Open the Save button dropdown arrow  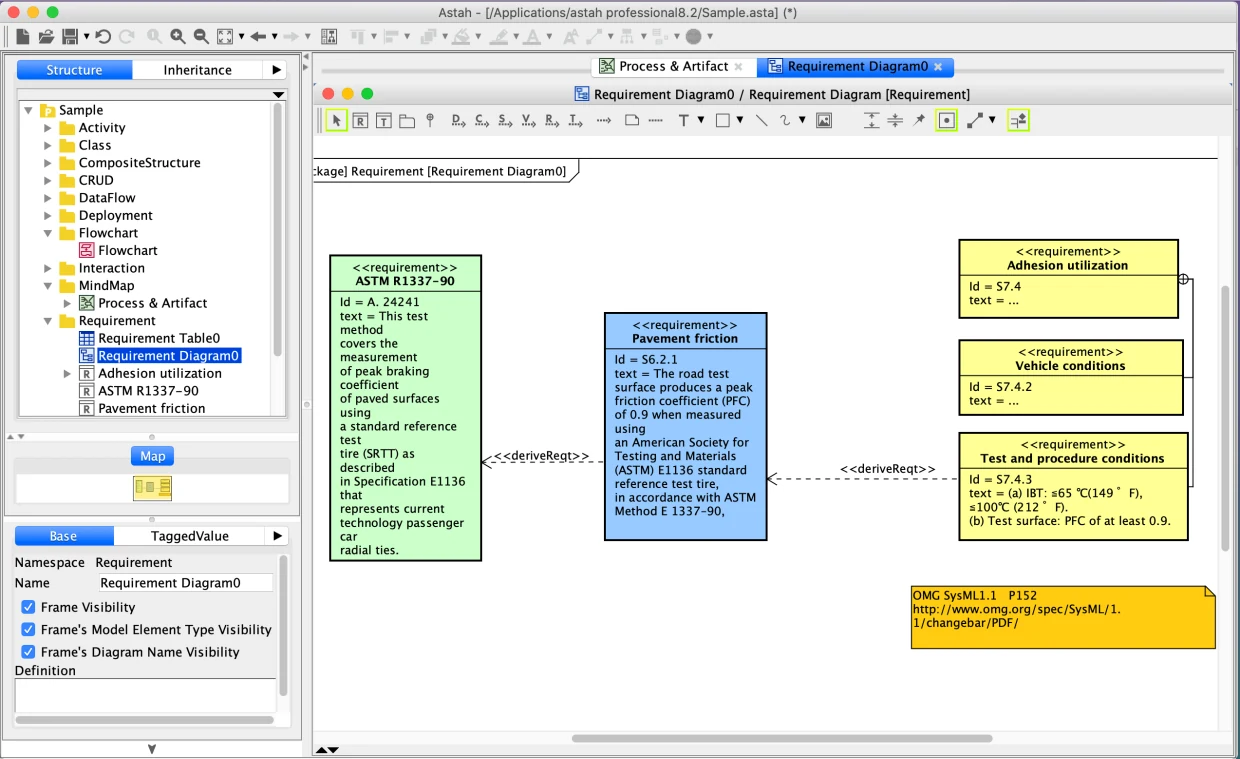point(87,37)
